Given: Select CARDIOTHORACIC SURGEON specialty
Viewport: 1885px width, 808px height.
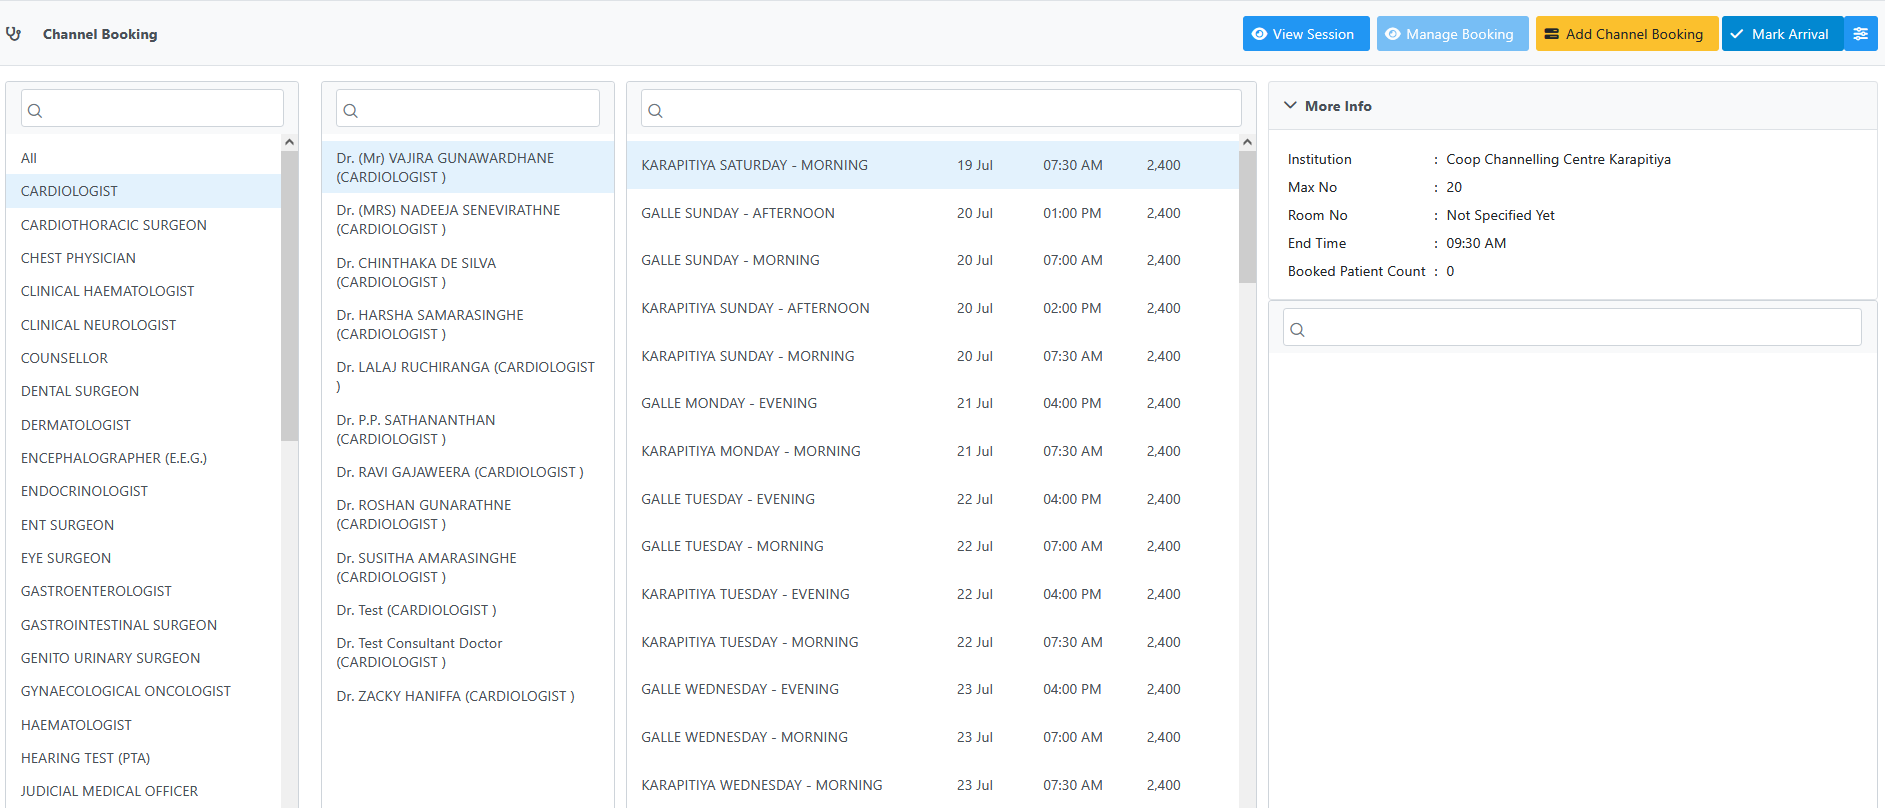Looking at the screenshot, I should (114, 225).
